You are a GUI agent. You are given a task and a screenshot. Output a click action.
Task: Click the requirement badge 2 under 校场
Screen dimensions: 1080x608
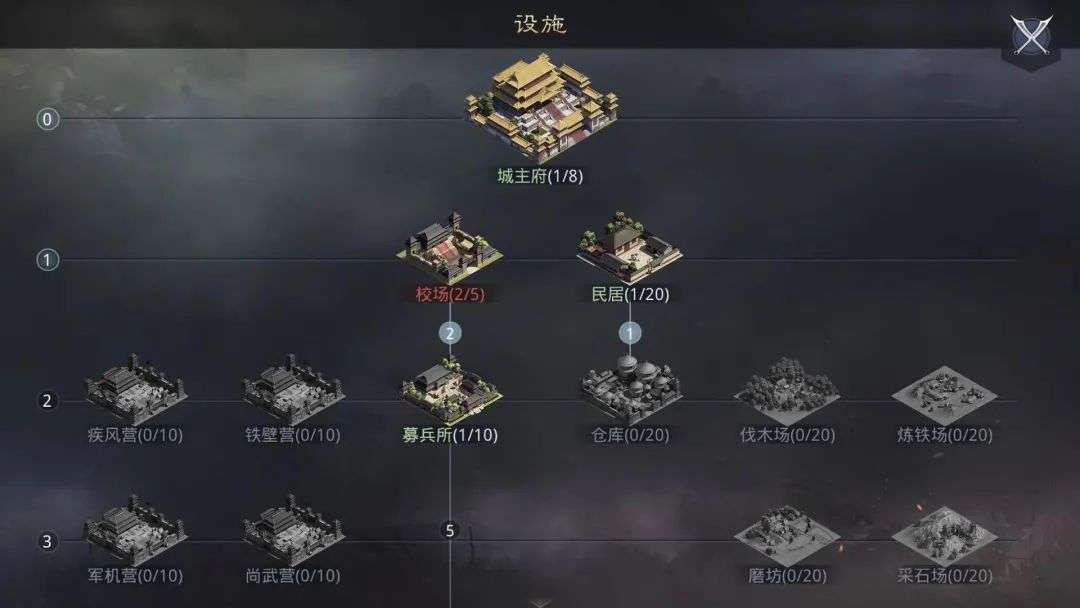[x=450, y=333]
